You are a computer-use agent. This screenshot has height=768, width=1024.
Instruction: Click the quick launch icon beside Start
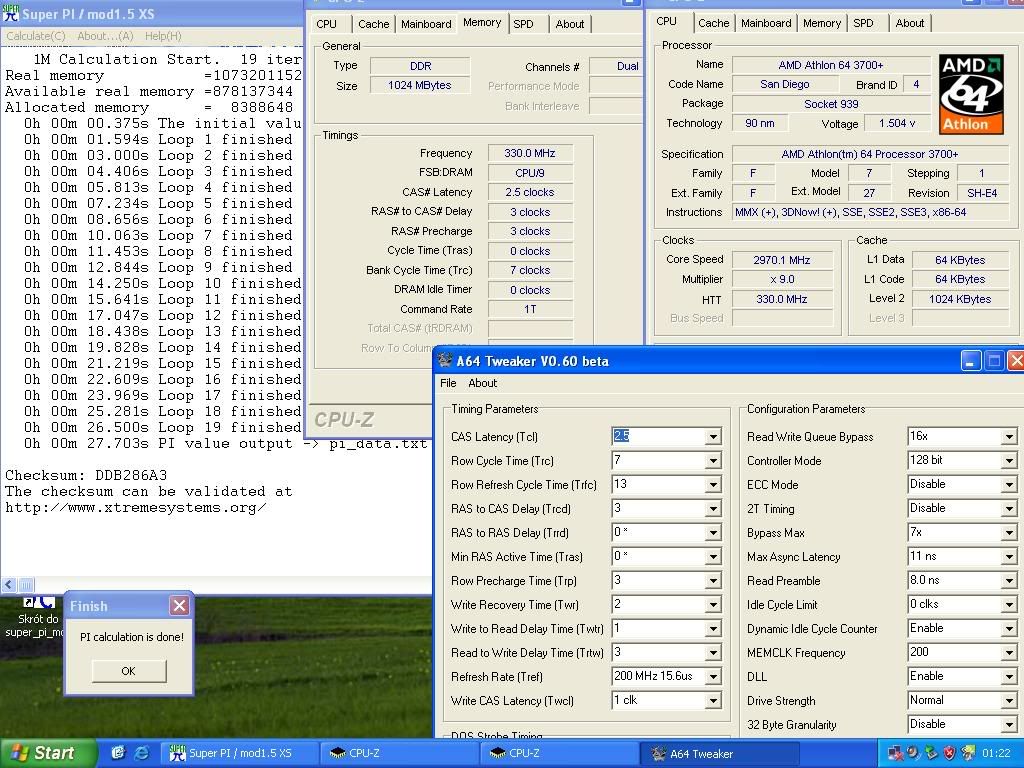click(118, 753)
